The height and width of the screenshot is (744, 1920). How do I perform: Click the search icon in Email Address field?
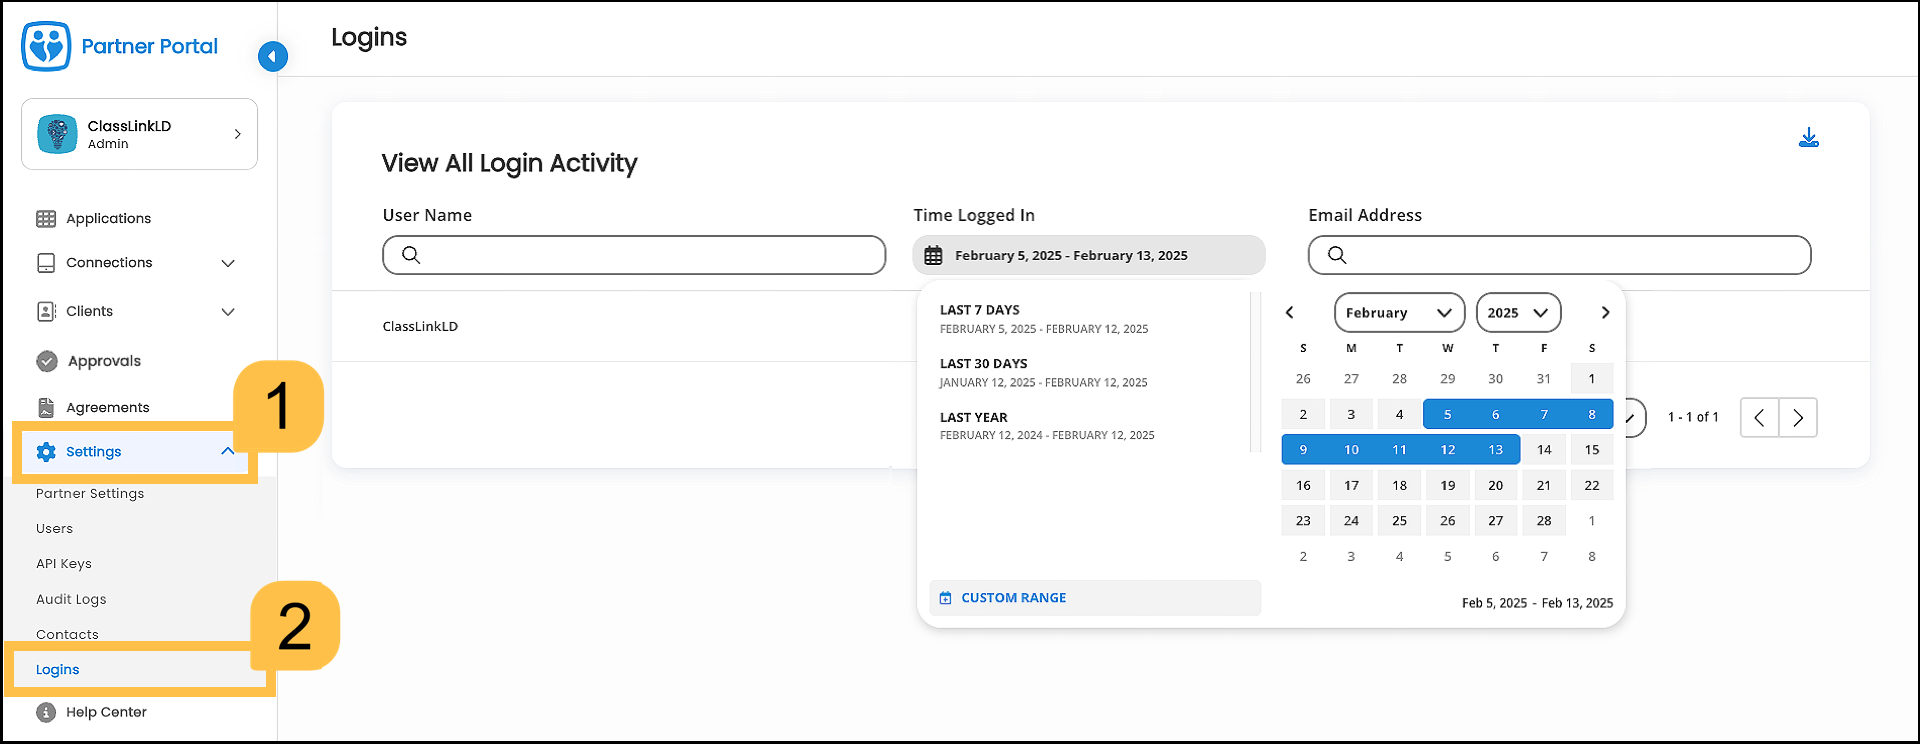click(1337, 255)
